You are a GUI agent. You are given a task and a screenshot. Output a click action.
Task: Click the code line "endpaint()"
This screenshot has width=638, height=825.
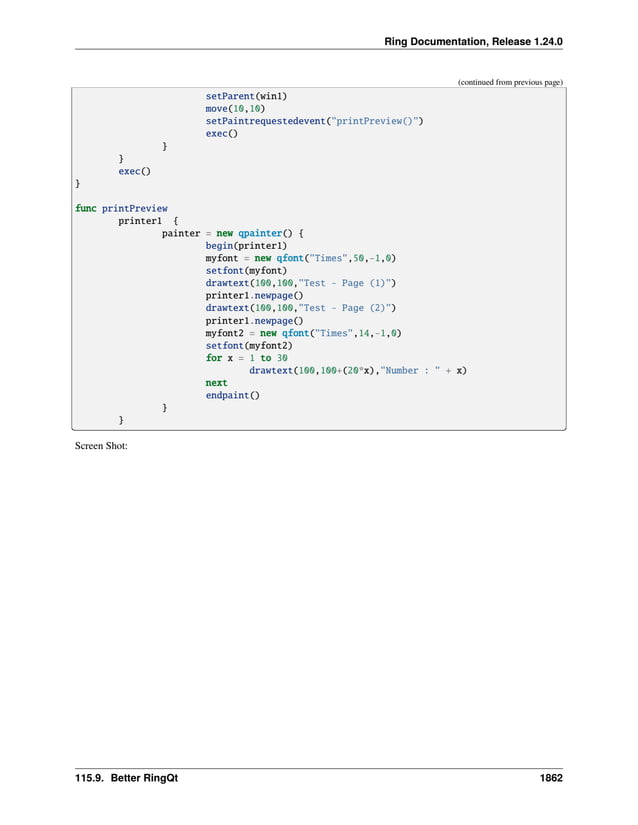tap(232, 395)
